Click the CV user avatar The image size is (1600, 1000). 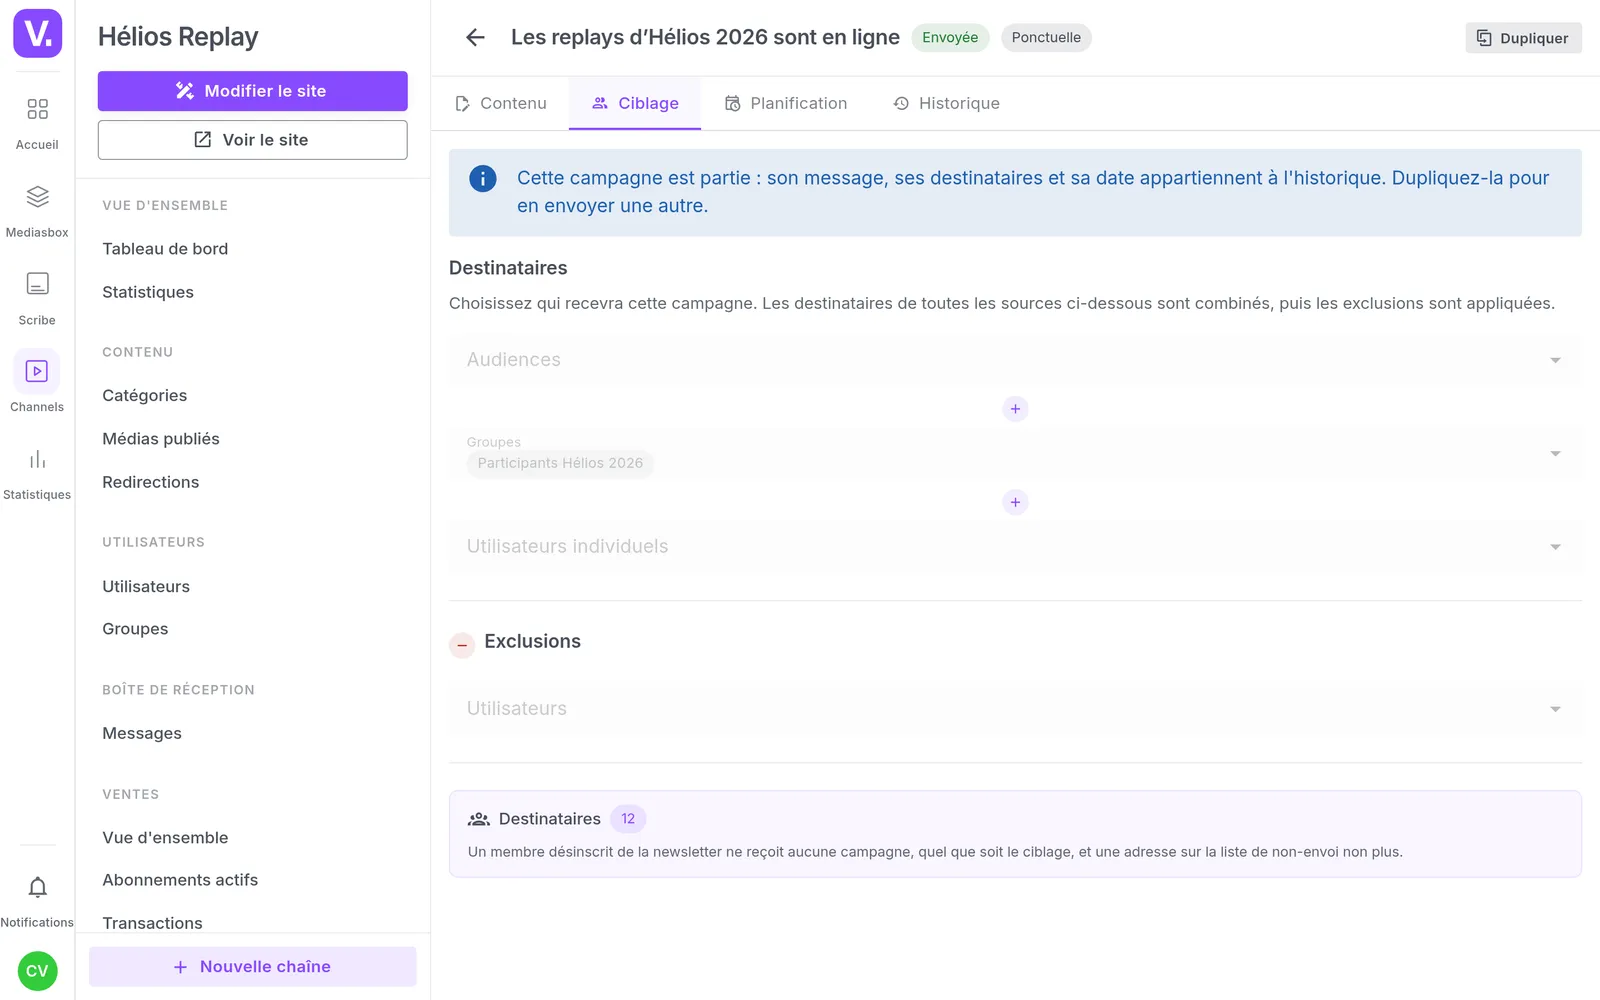[x=37, y=971]
